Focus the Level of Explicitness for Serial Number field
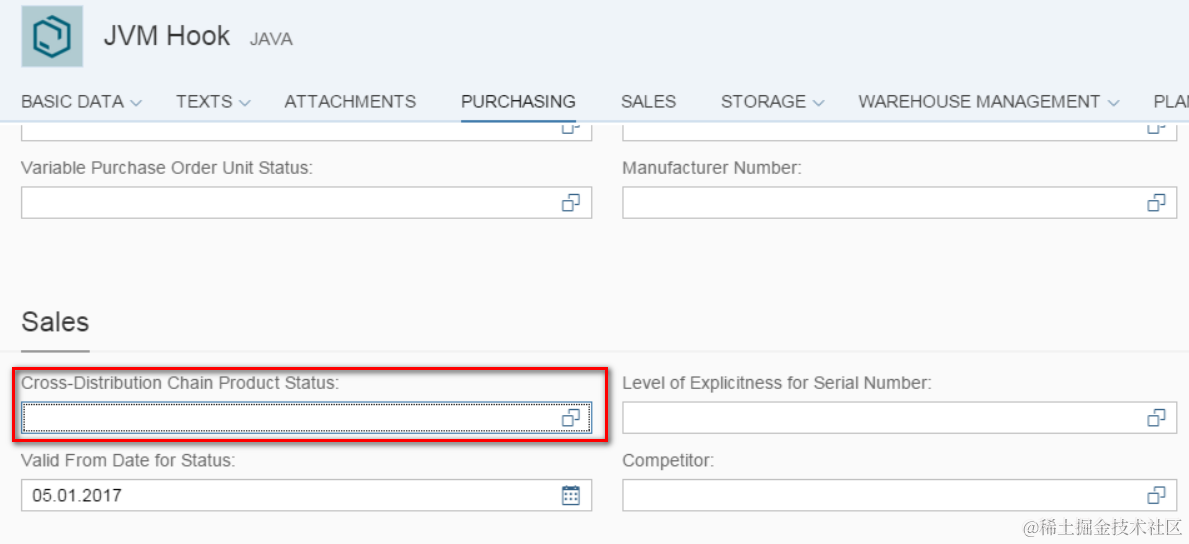Image resolution: width=1189 pixels, height=544 pixels. point(880,418)
